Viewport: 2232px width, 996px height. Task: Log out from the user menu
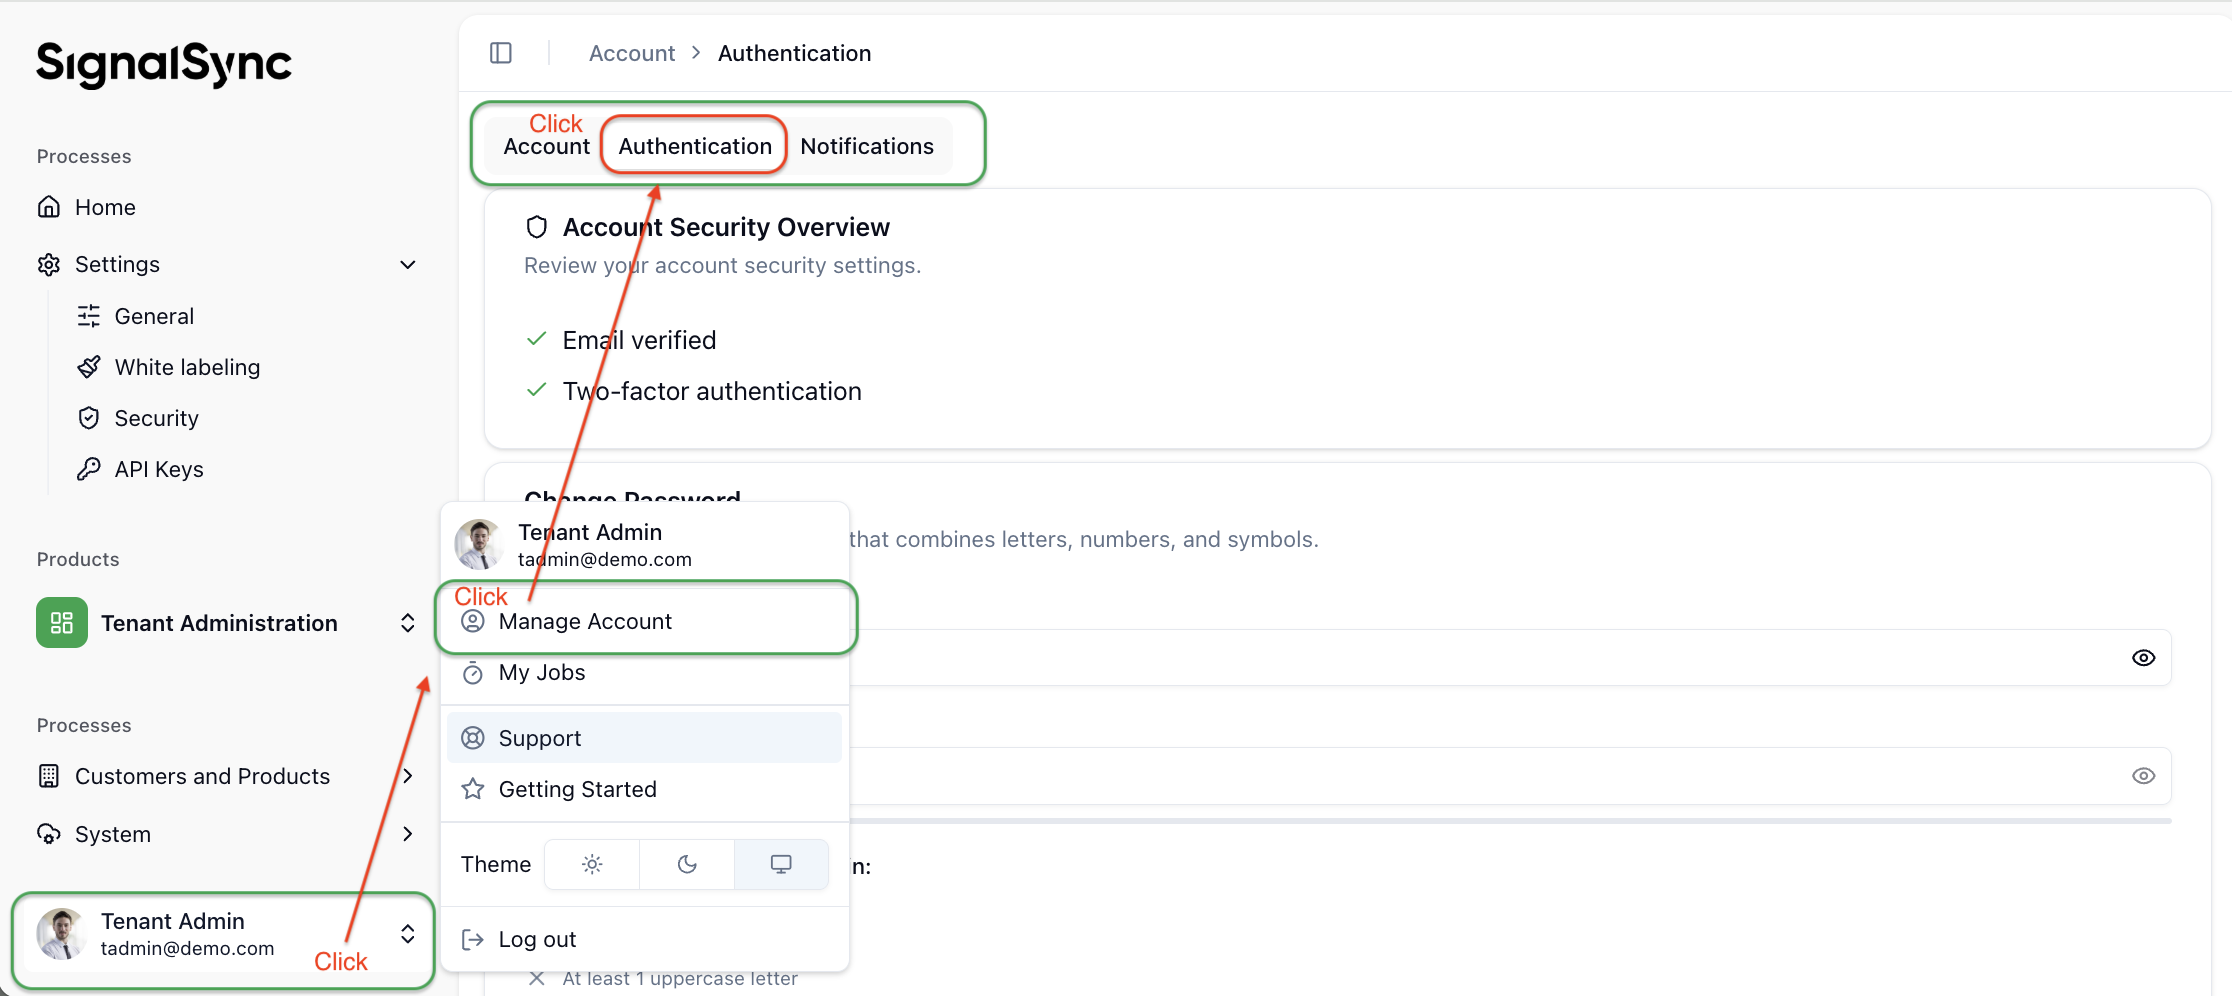[645, 939]
